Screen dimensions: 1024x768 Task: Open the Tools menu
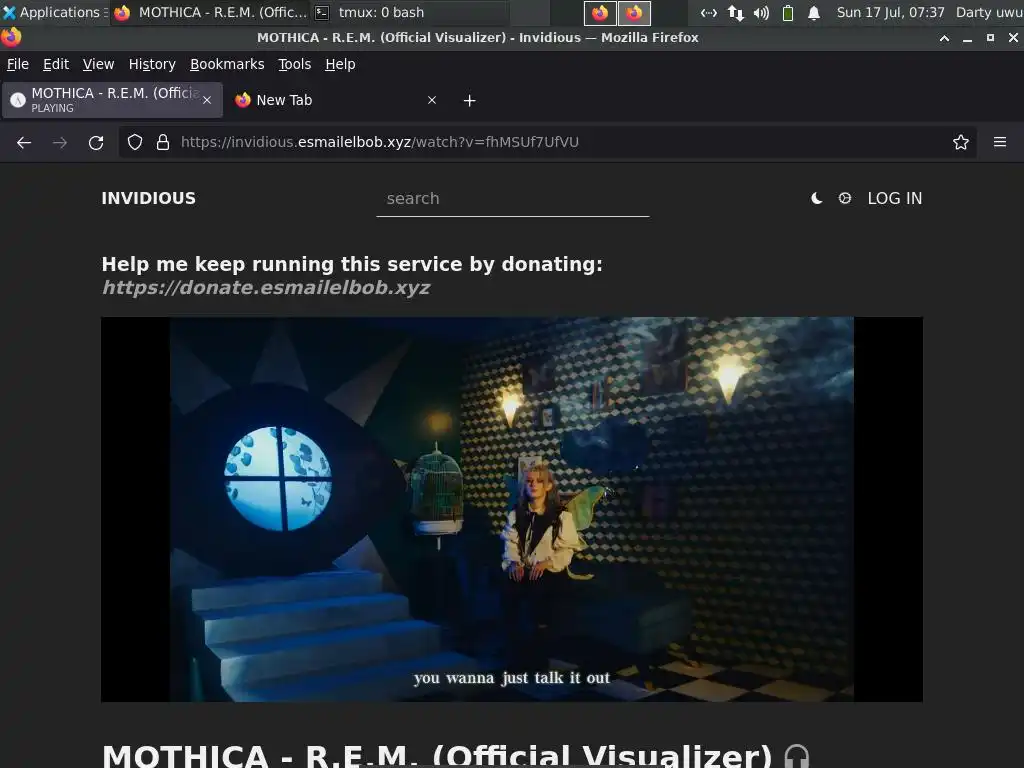[x=295, y=64]
